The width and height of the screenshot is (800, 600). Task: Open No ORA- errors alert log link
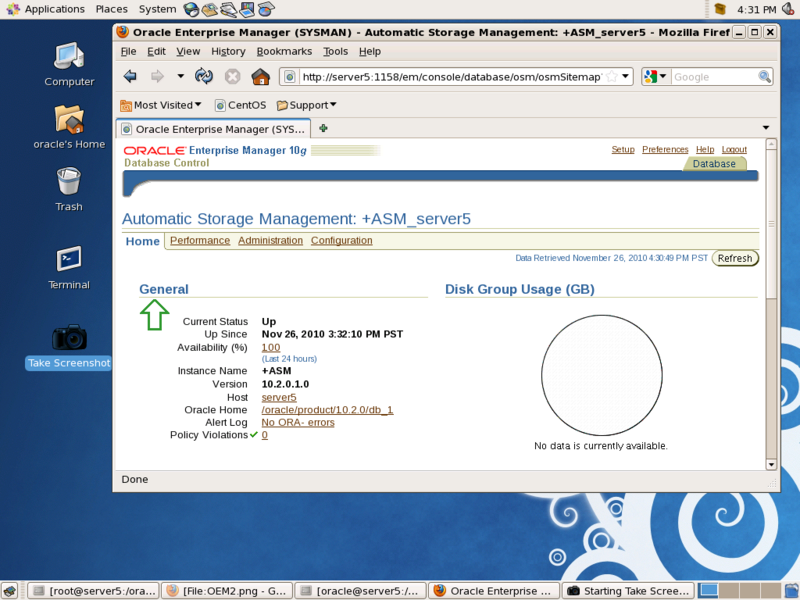[x=298, y=422]
